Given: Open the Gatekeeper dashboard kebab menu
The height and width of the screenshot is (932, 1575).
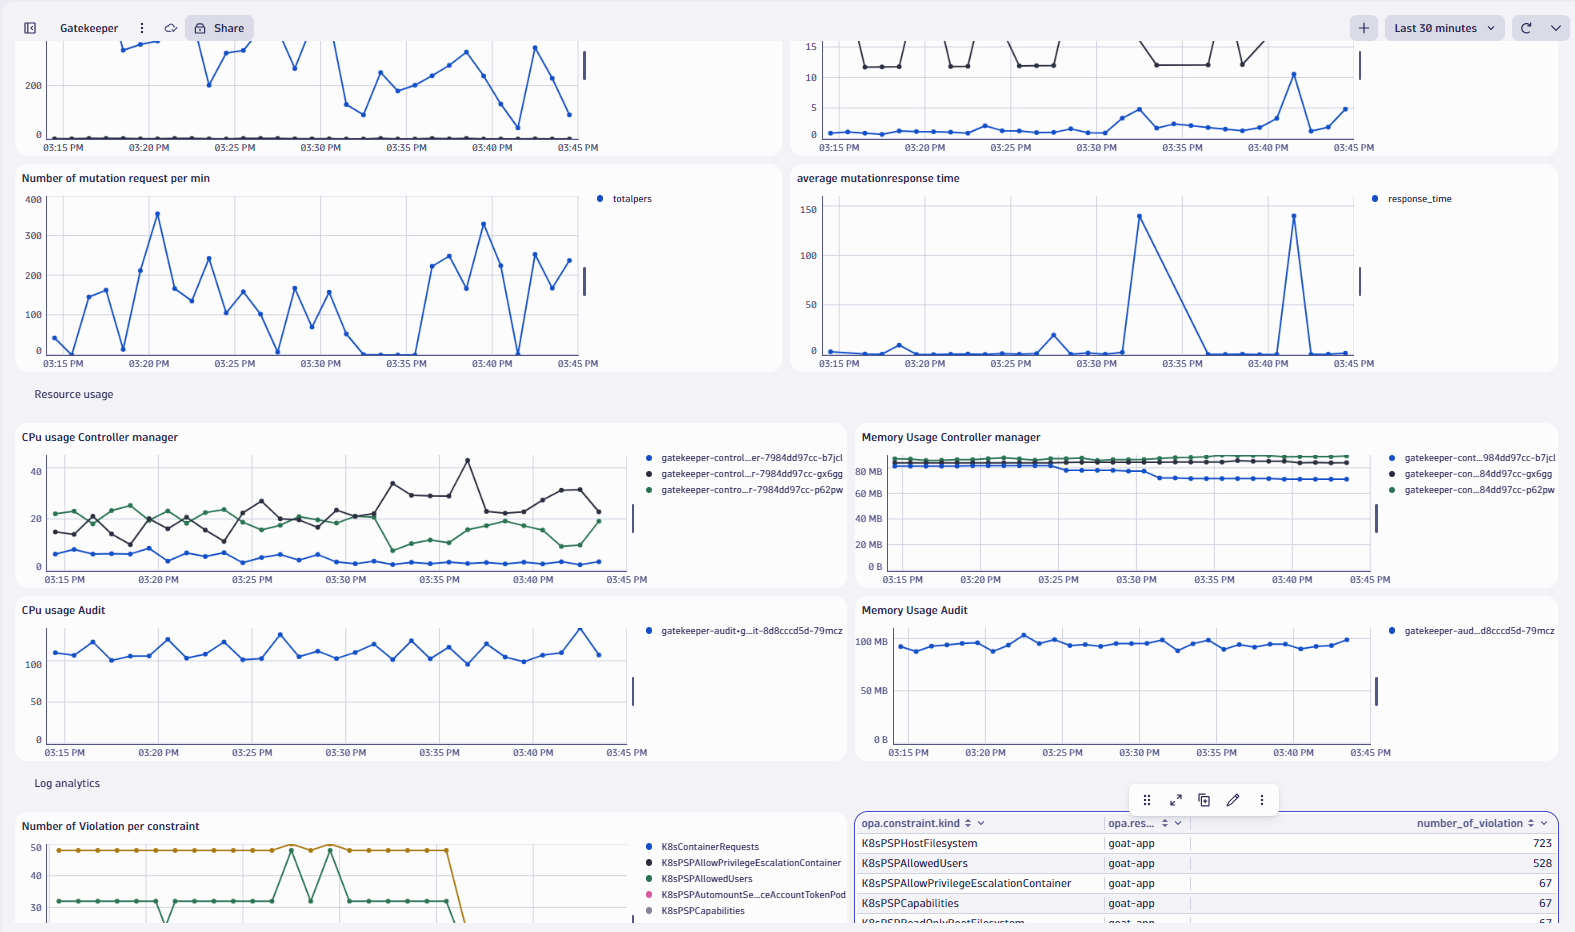Looking at the screenshot, I should point(142,28).
